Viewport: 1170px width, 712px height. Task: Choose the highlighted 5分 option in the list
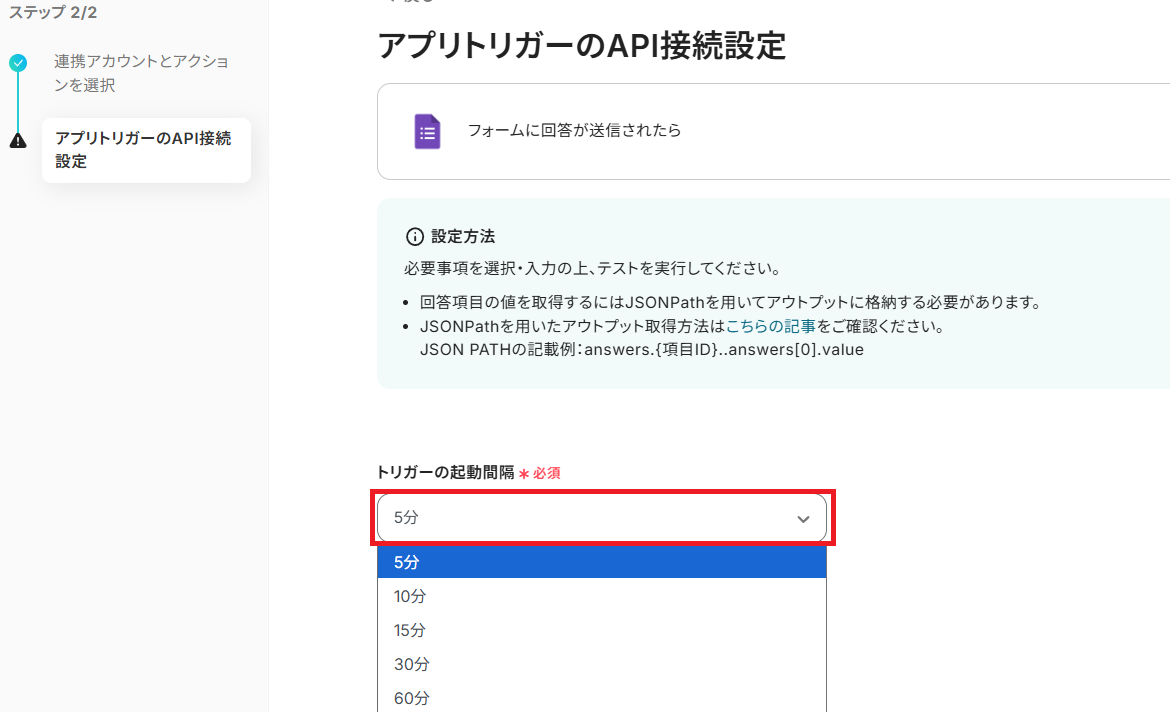click(x=601, y=562)
